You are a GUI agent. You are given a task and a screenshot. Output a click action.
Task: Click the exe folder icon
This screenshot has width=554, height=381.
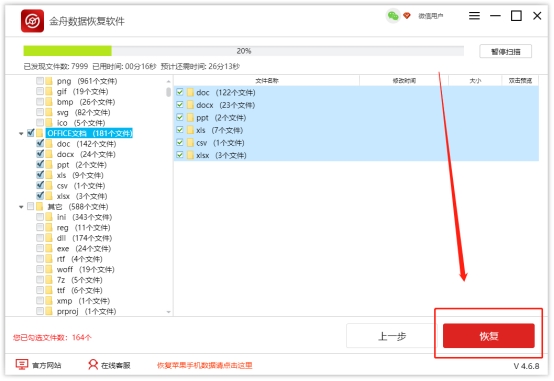coord(49,248)
